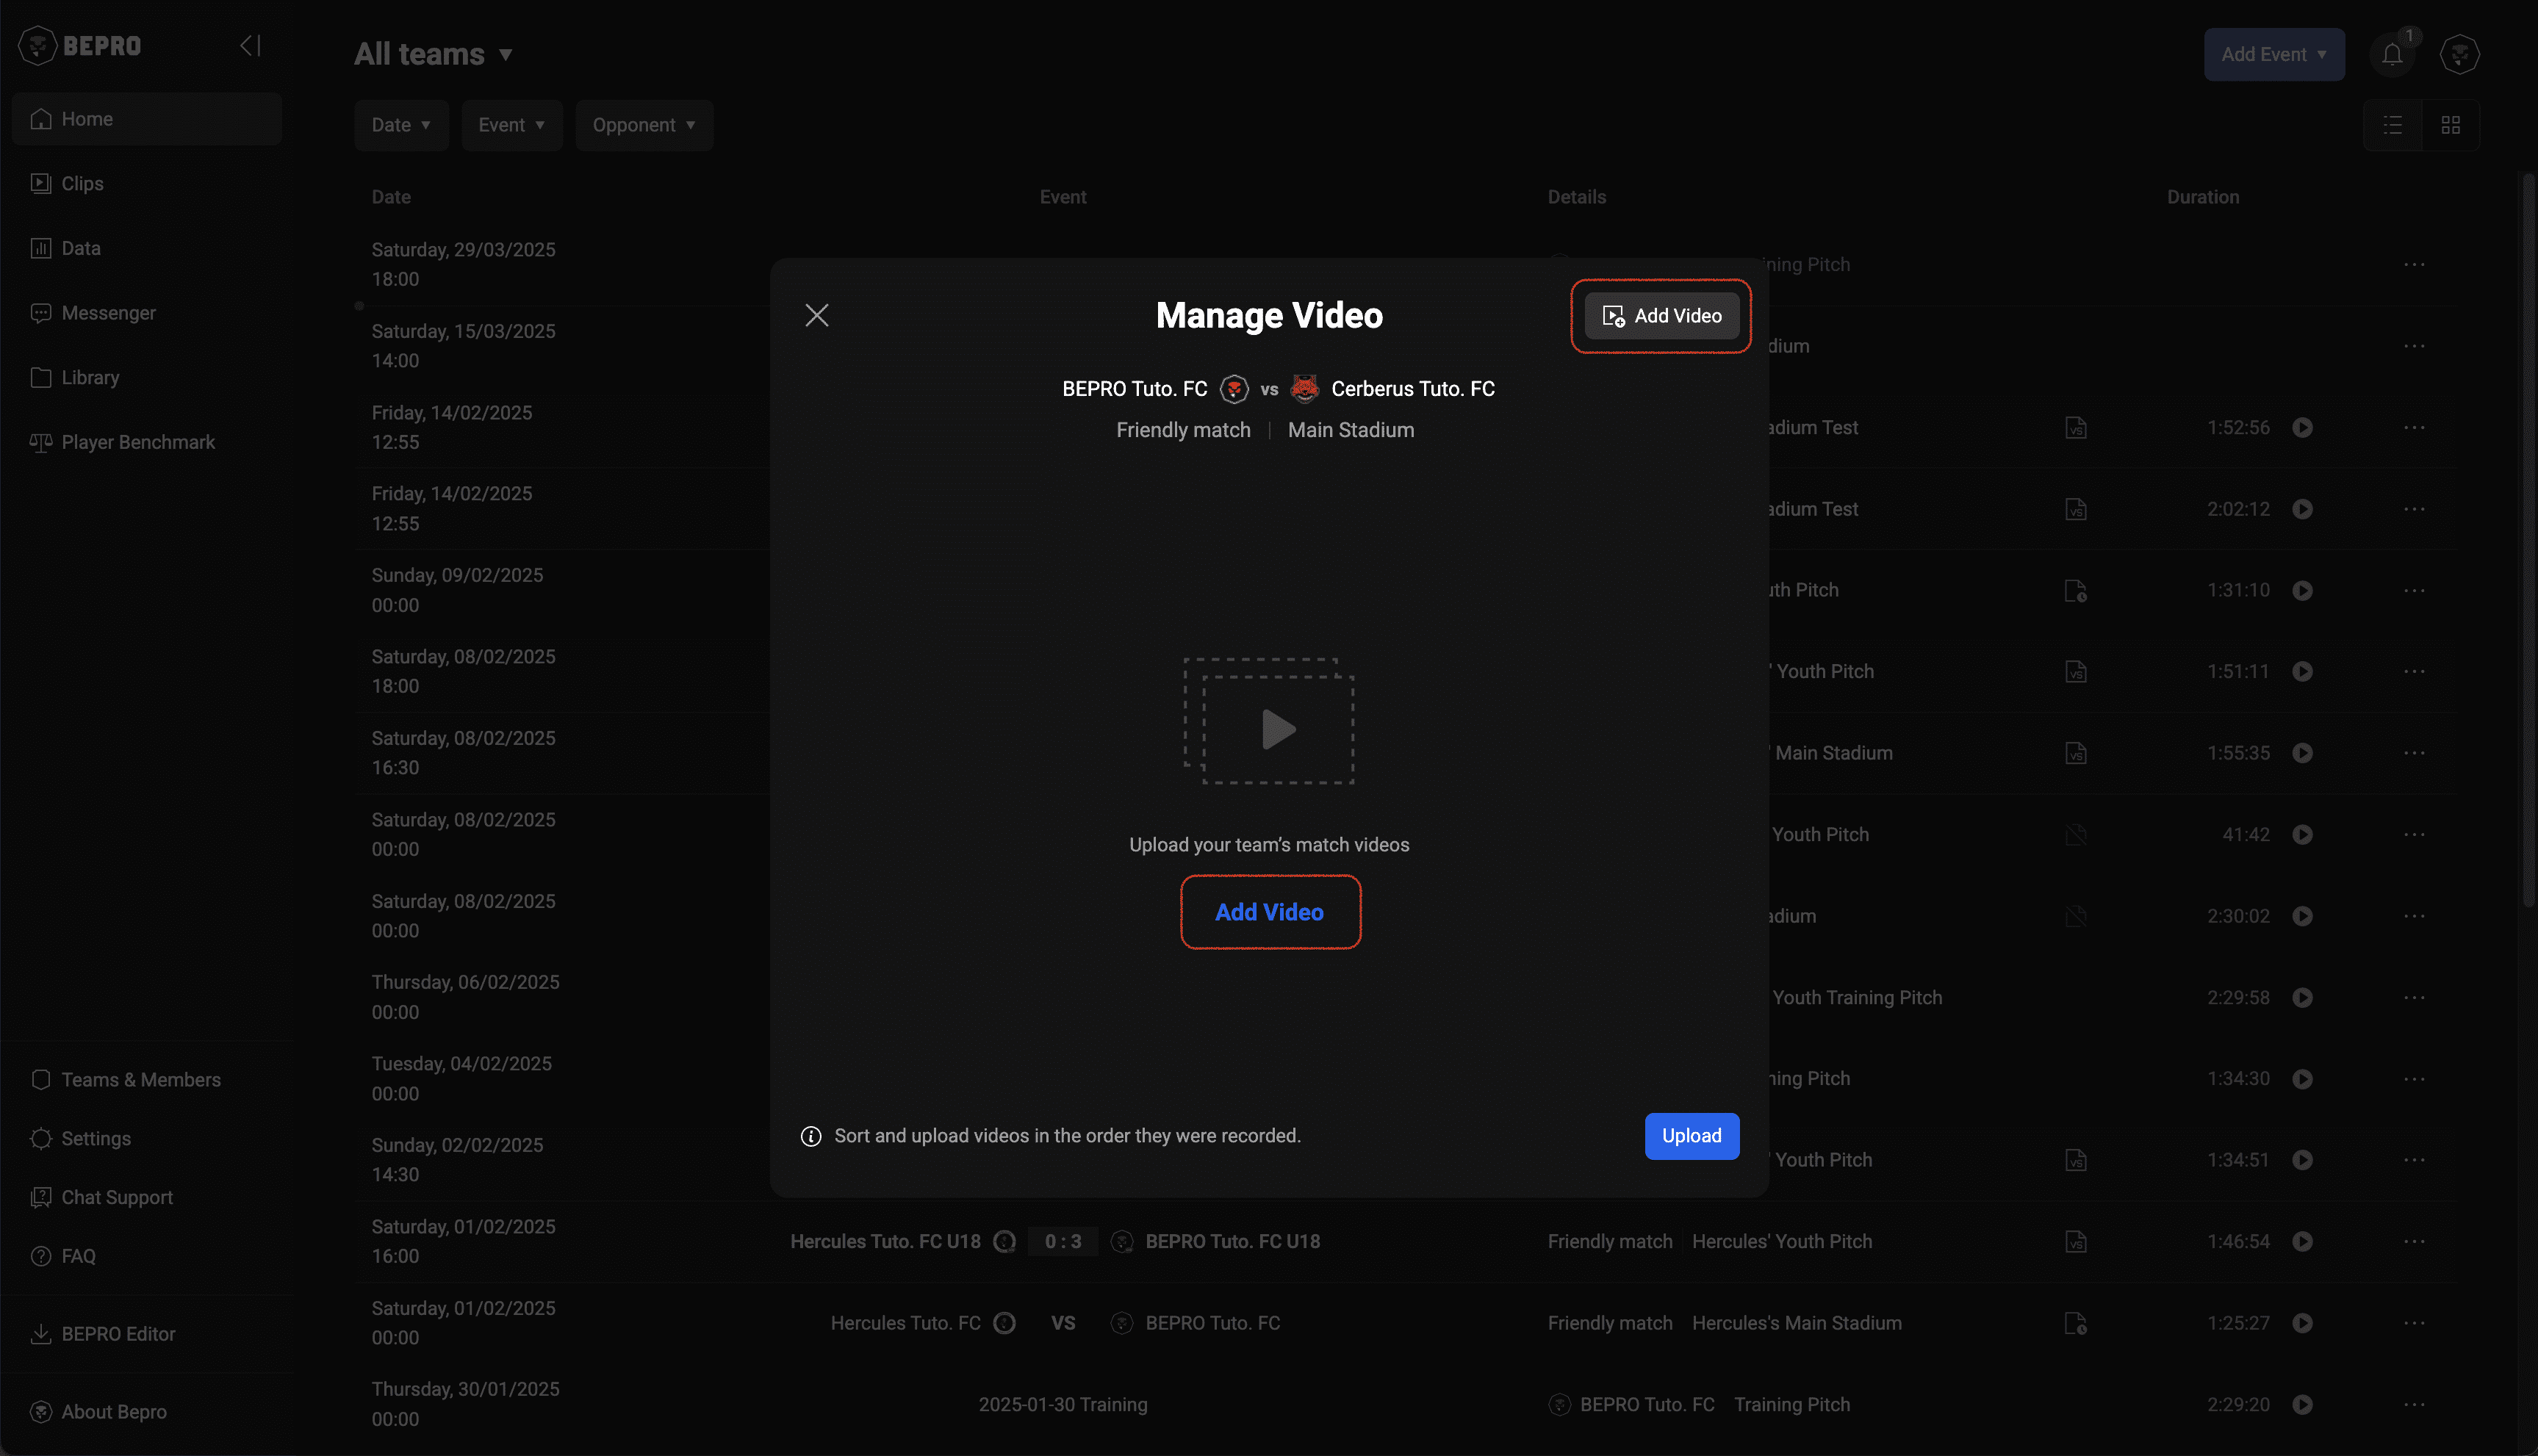The image size is (2538, 1456).
Task: Play video with duration 2:02:12
Action: 2302,509
